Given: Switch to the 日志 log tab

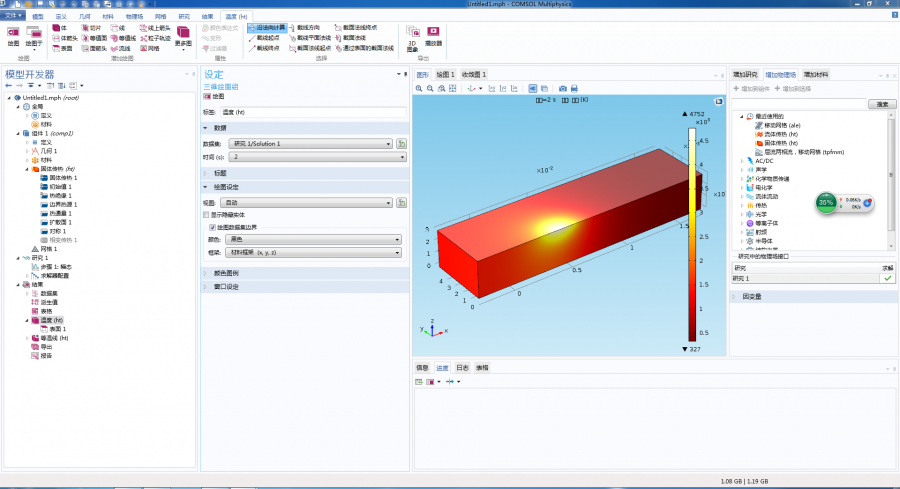Looking at the screenshot, I should 462,368.
